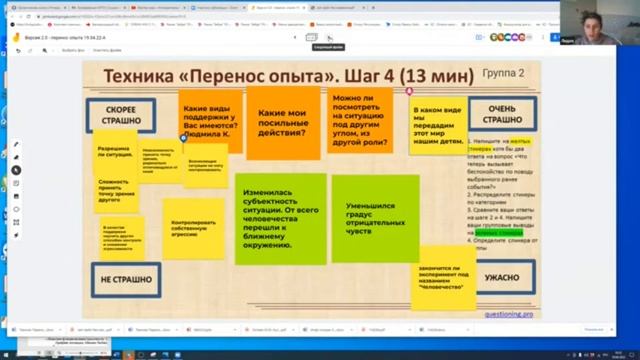Click the 'Показать все' downloads button
This screenshot has width=640, height=360.
tap(593, 330)
